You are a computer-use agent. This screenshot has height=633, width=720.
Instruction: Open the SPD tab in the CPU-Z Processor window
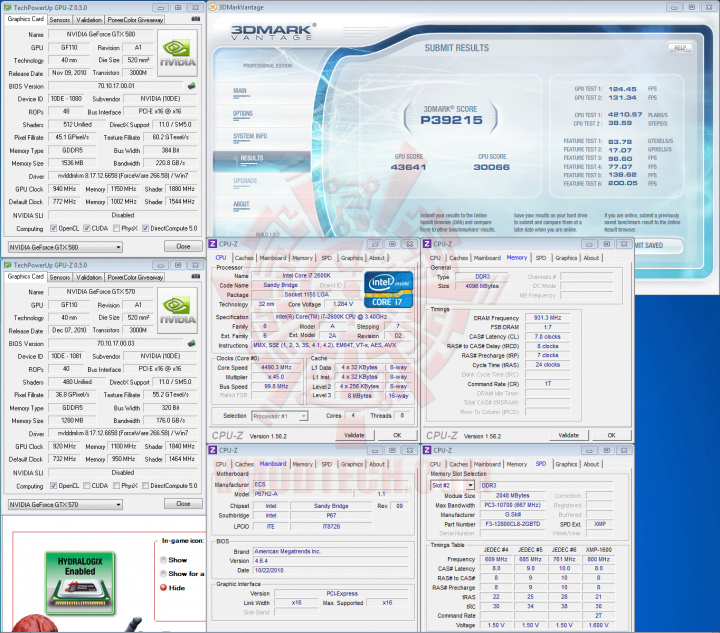(326, 258)
